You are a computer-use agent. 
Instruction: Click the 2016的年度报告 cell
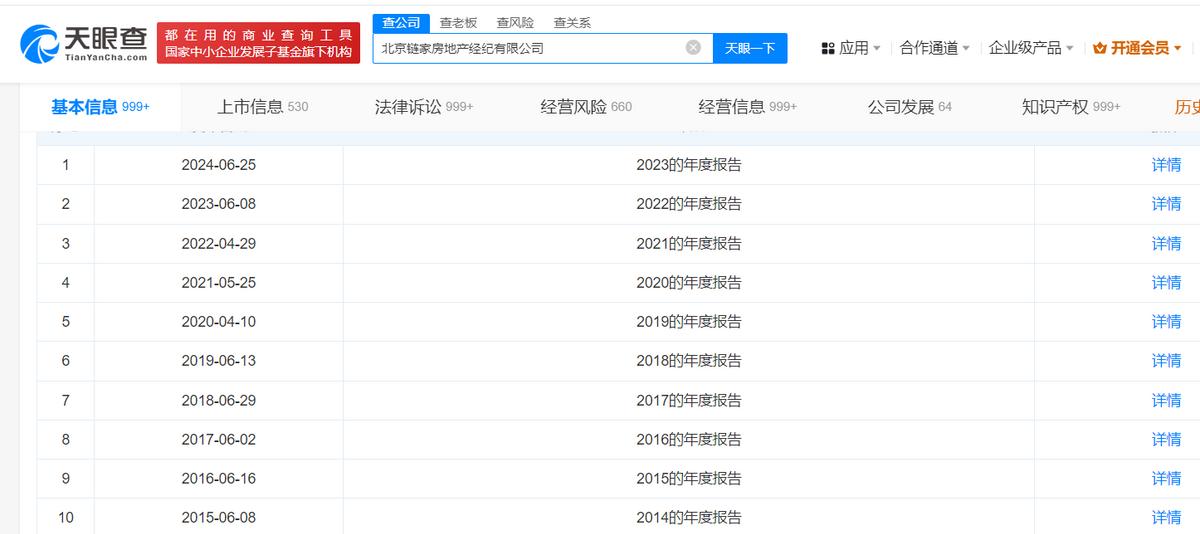point(689,439)
